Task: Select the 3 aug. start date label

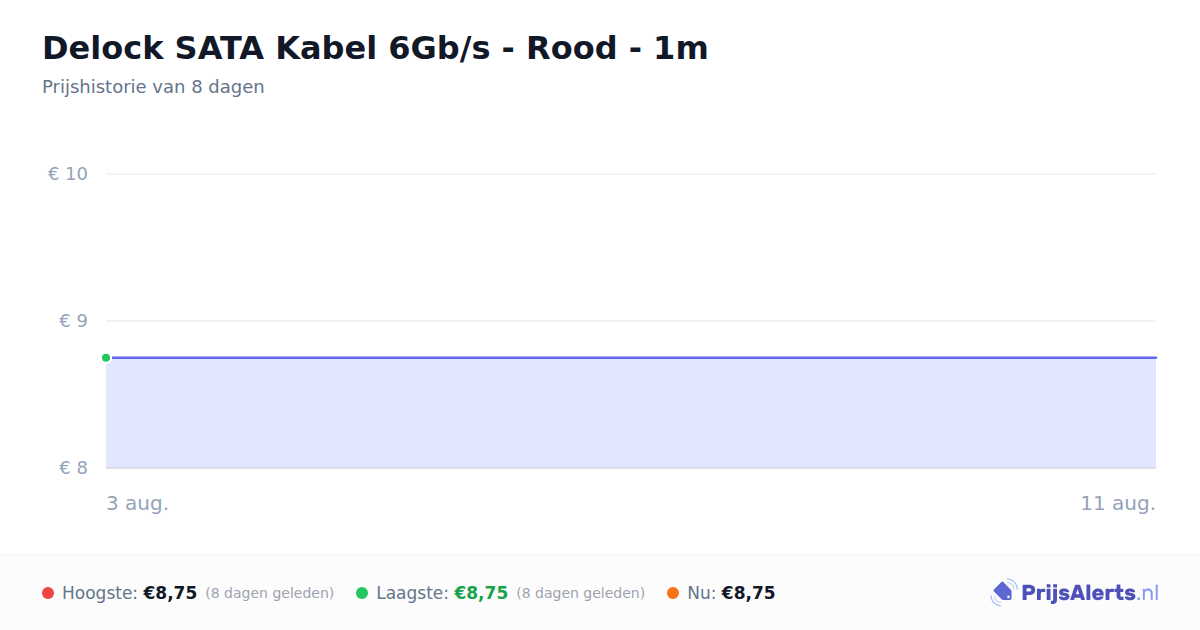Action: point(138,503)
